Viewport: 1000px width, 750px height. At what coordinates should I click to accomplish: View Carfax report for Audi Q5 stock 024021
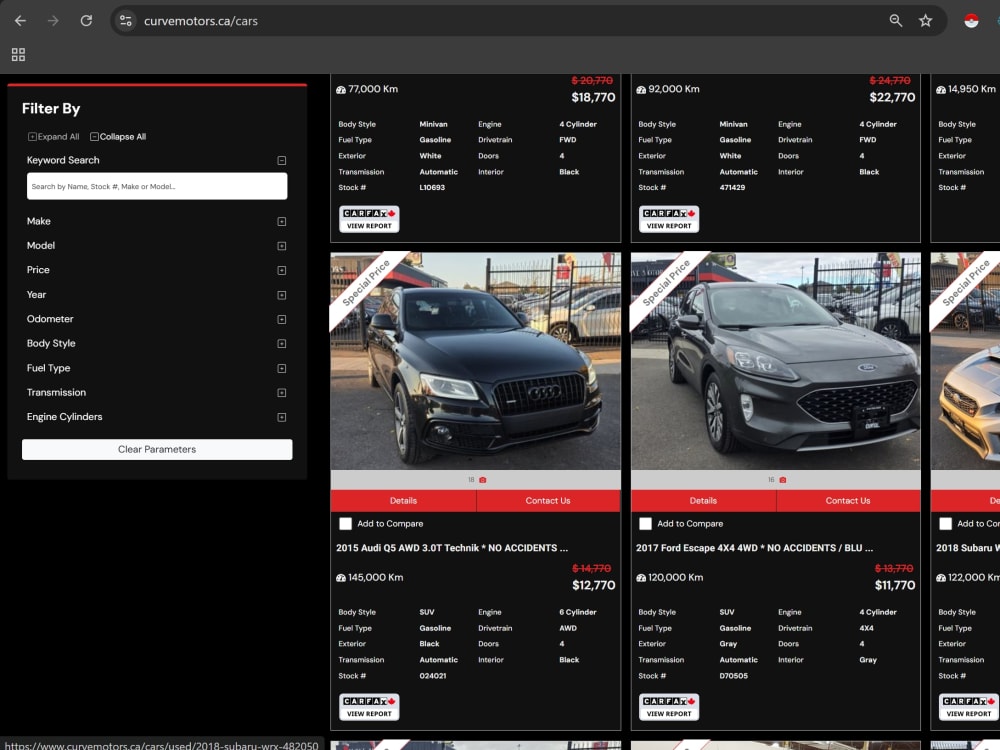(x=369, y=707)
